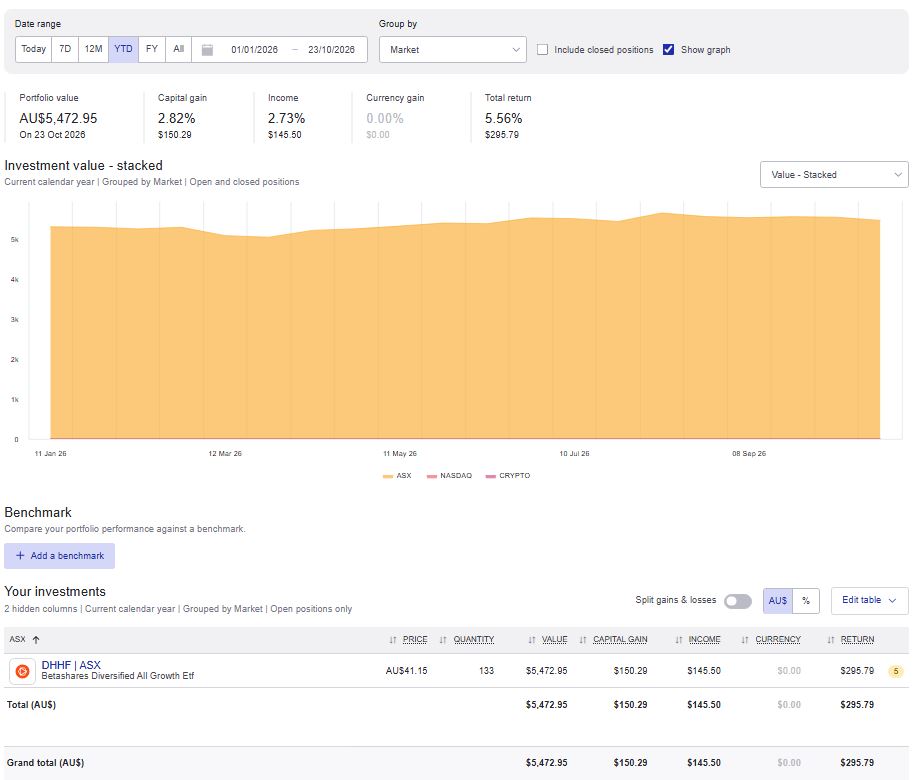Screen dimensions: 917x780
Task: Sort by Return column arrows icon
Action: point(831,640)
